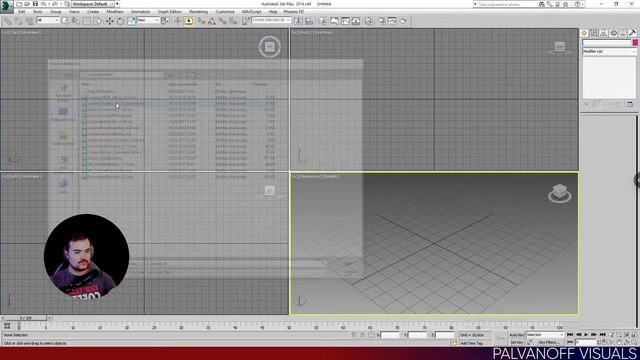Click the Render Production teapot icon

403,21
